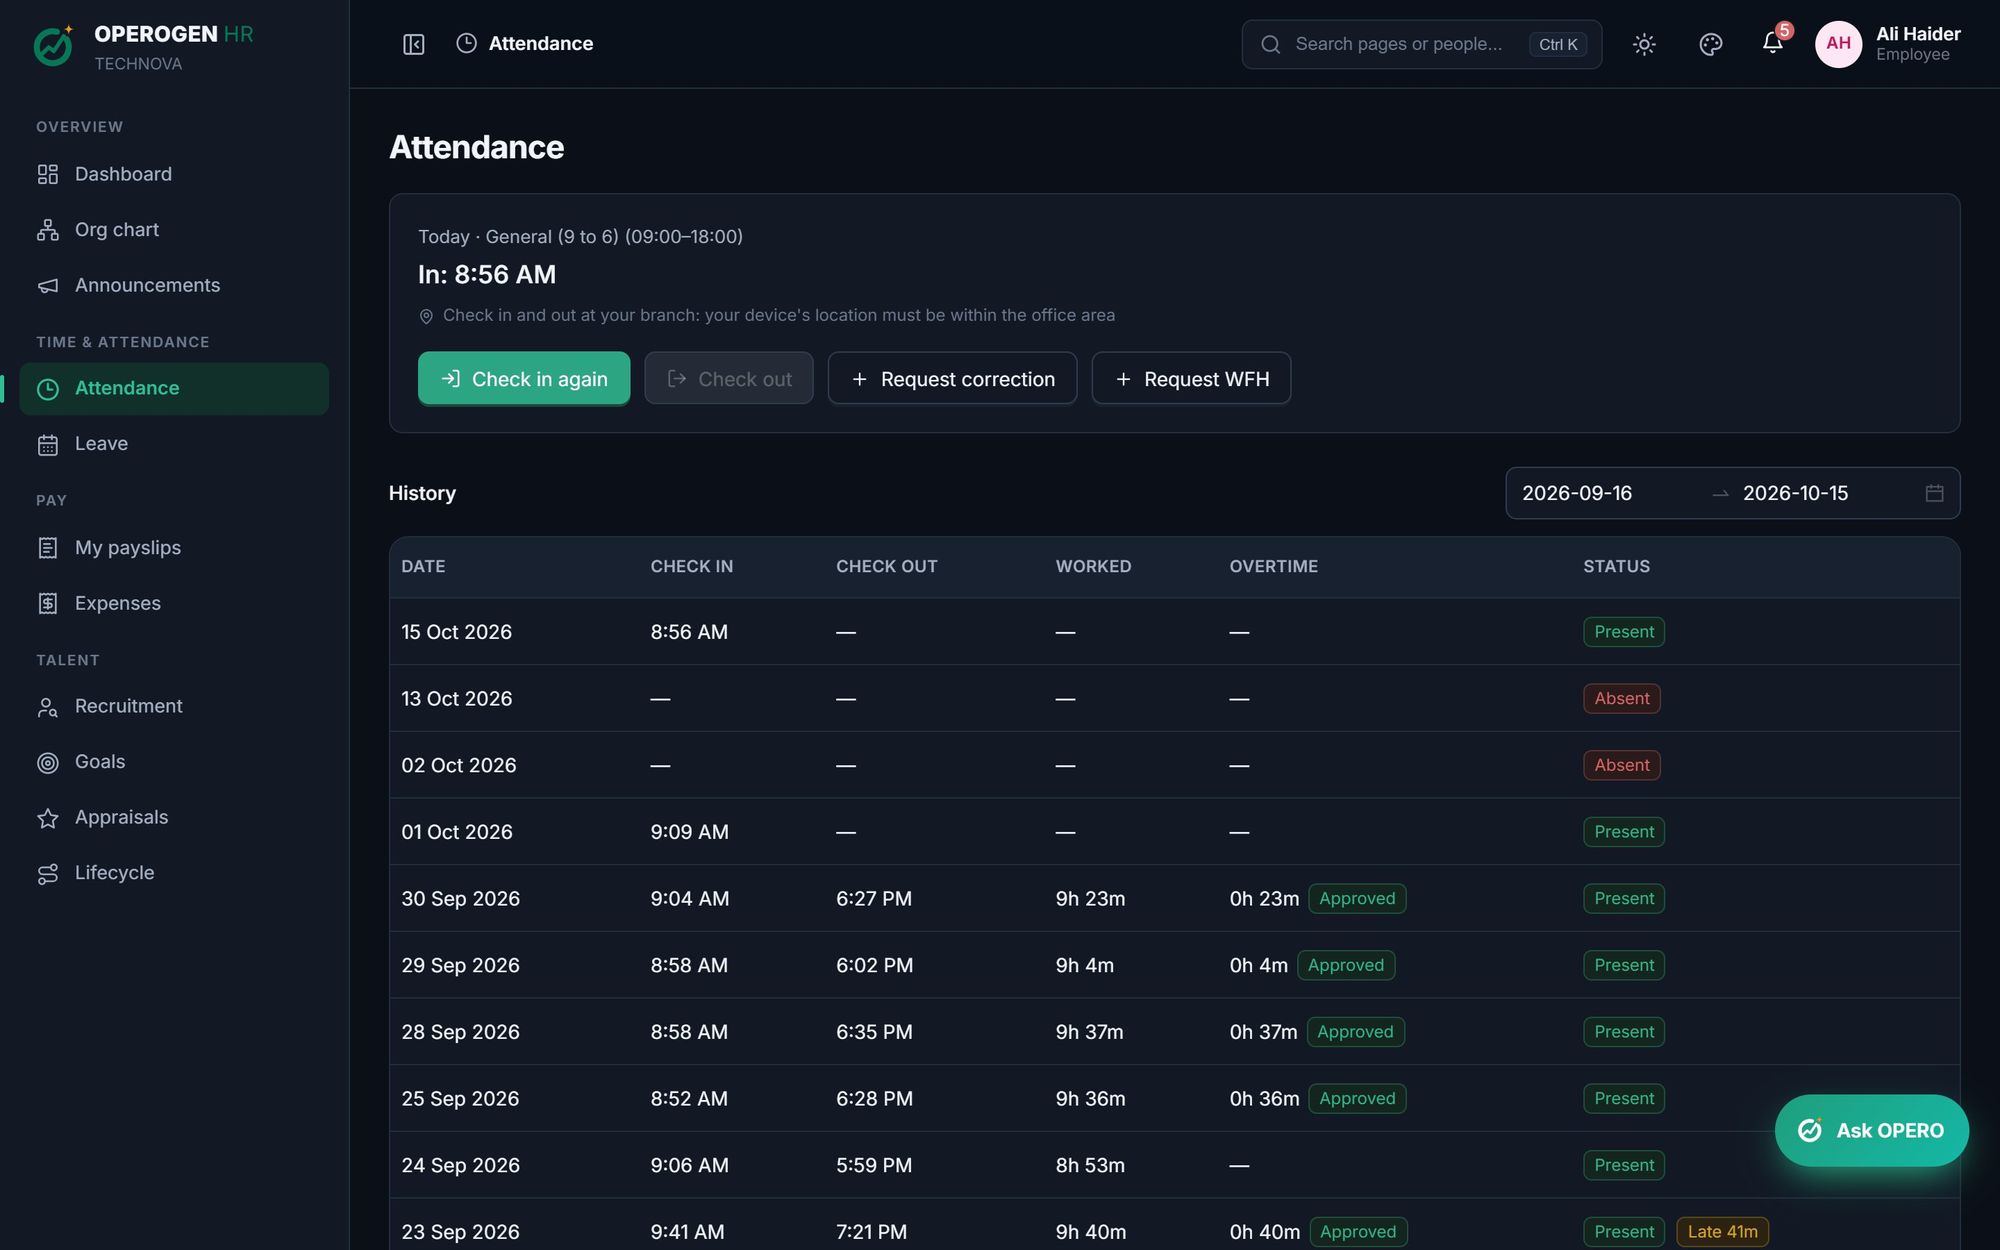Image resolution: width=2000 pixels, height=1250 pixels.
Task: Open the Leave page
Action: [x=174, y=444]
